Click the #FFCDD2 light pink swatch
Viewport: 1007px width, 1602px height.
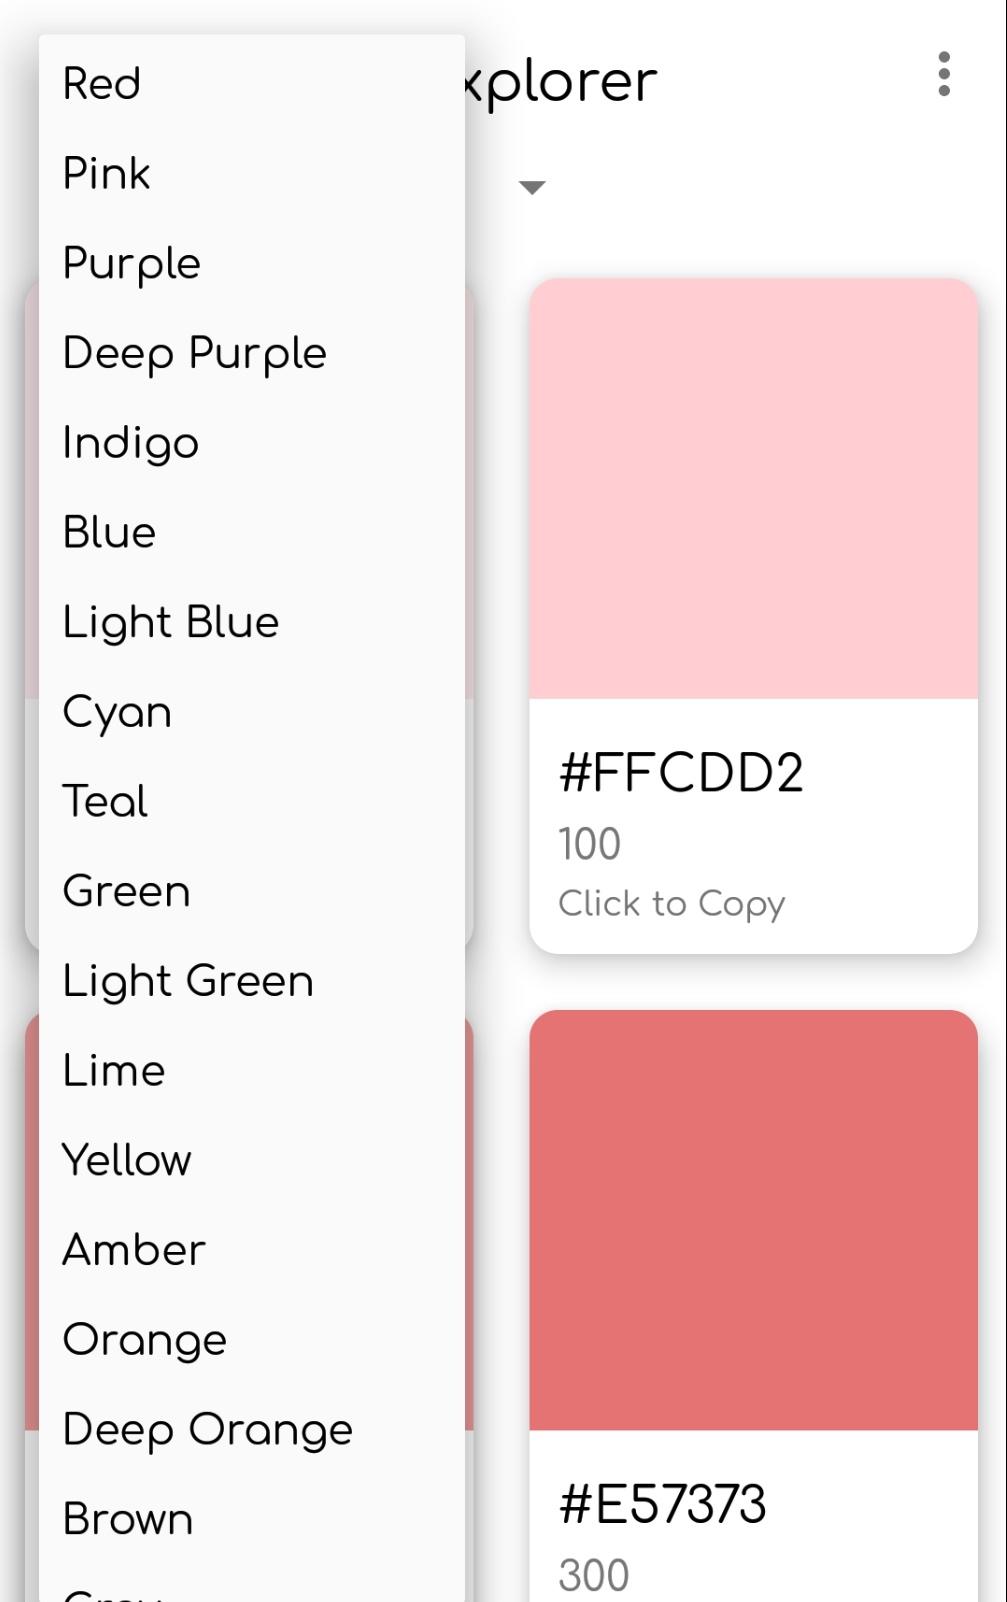pyautogui.click(x=753, y=490)
